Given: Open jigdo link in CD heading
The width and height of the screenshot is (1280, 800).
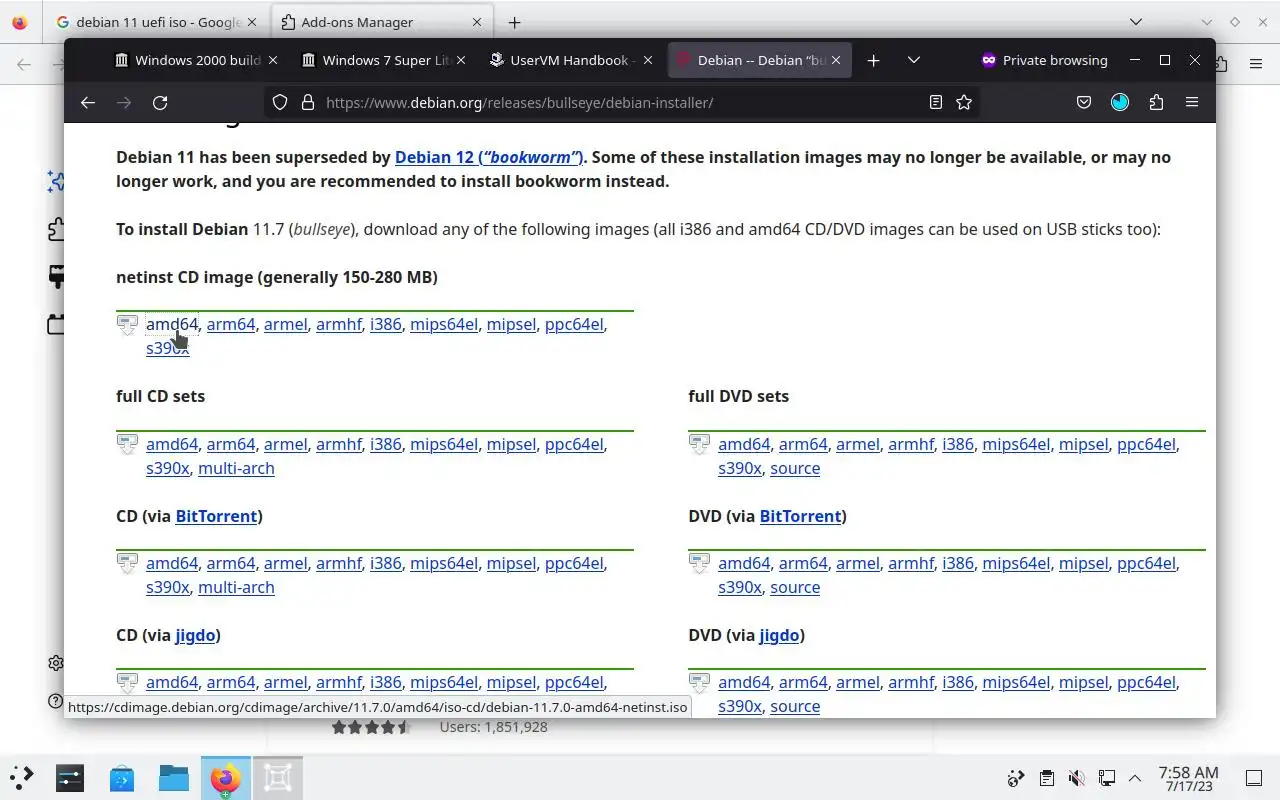Looking at the screenshot, I should click(x=195, y=635).
